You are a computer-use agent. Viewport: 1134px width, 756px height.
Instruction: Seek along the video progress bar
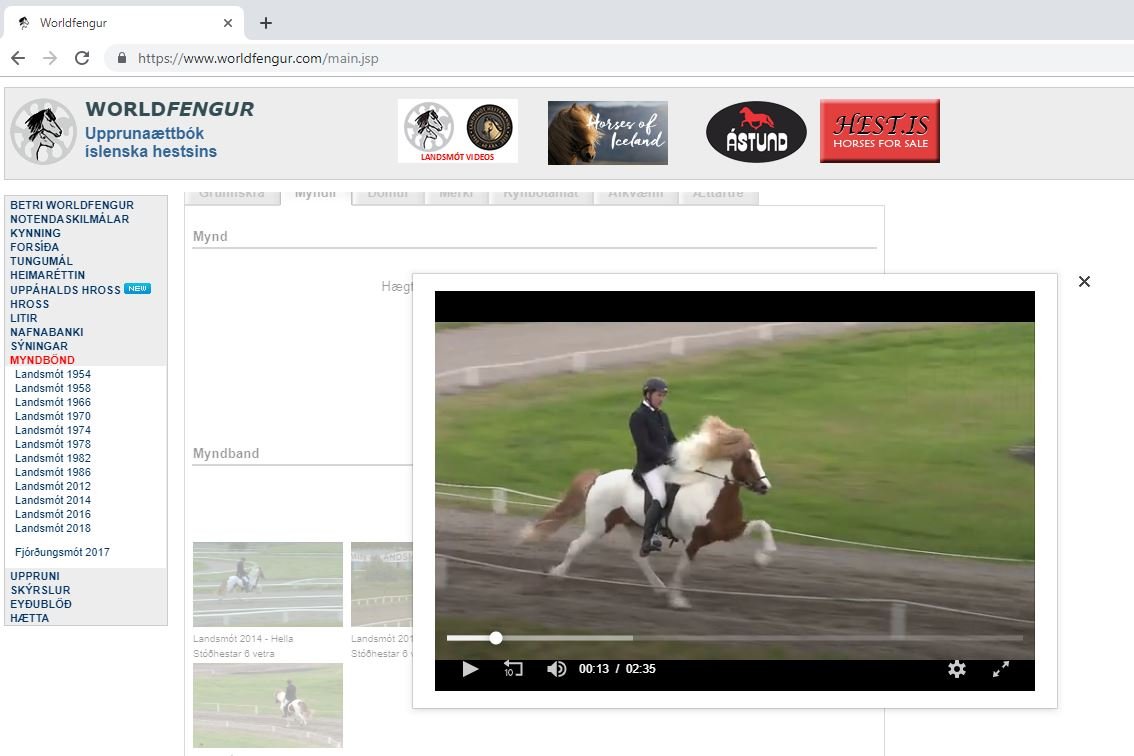click(x=735, y=638)
